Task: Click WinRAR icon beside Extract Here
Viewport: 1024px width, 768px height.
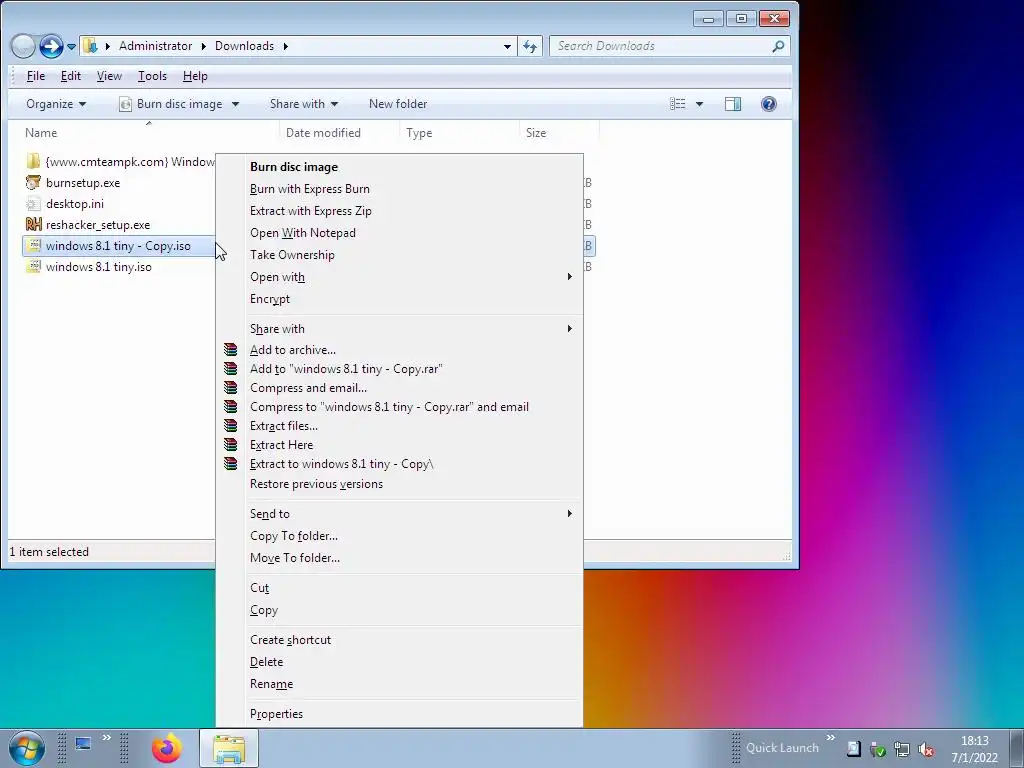Action: pyautogui.click(x=231, y=445)
